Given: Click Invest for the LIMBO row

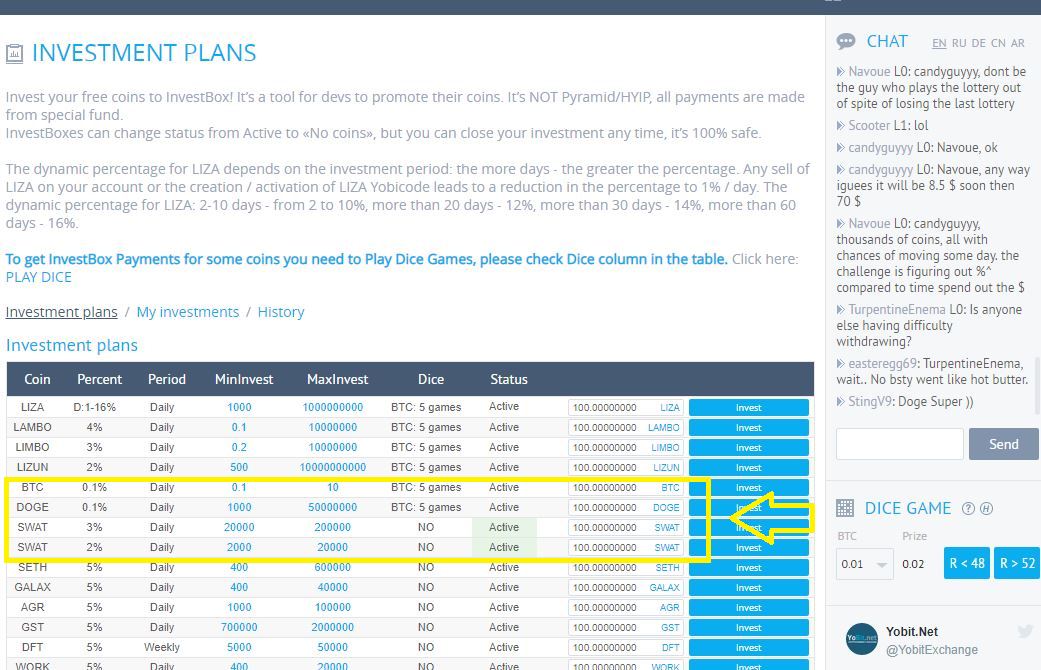Looking at the screenshot, I should 748,448.
